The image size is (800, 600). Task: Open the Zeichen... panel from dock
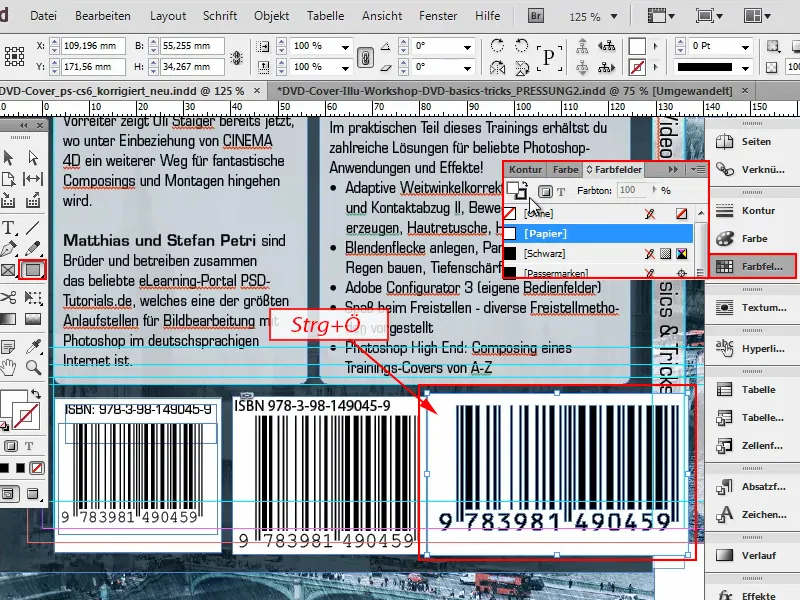coord(753,515)
